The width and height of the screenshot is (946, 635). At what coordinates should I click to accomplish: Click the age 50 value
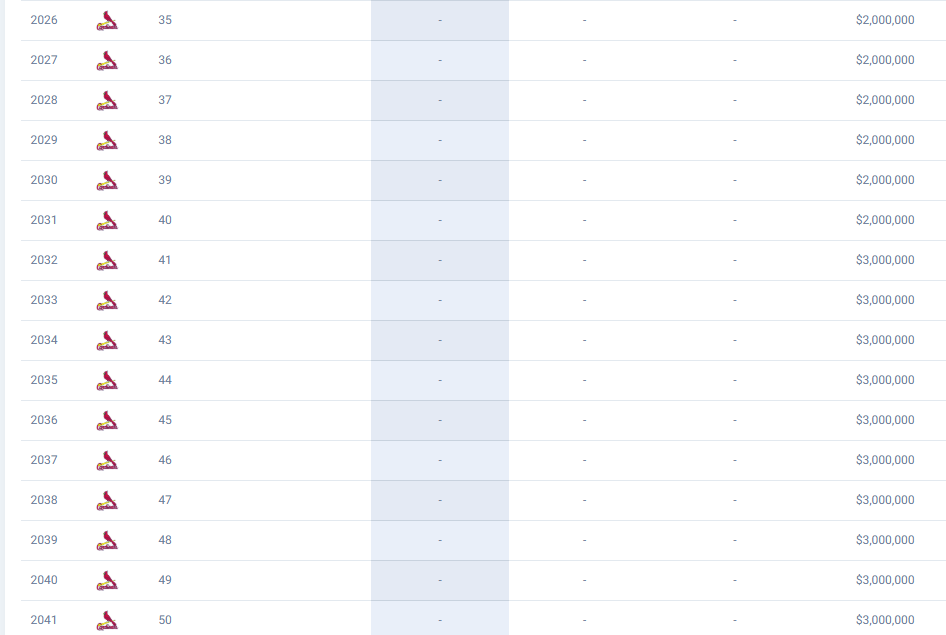pyautogui.click(x=165, y=620)
